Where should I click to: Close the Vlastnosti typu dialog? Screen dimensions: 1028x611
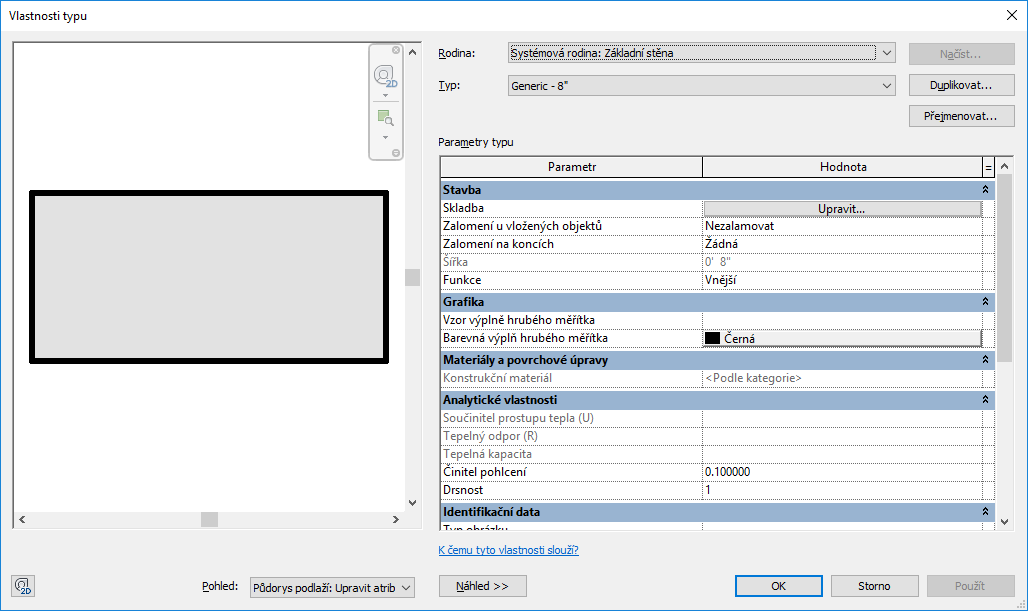[x=1012, y=15]
